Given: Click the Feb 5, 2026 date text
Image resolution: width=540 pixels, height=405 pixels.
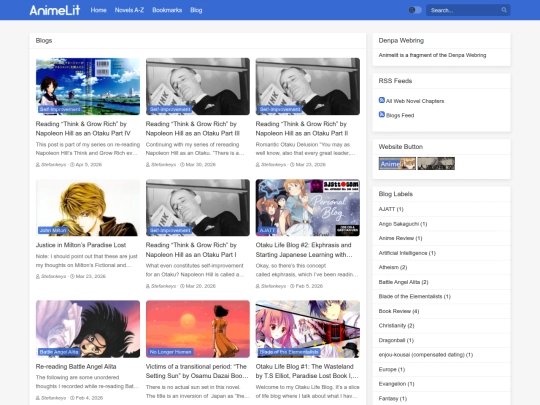Looking at the screenshot, I should [309, 286].
